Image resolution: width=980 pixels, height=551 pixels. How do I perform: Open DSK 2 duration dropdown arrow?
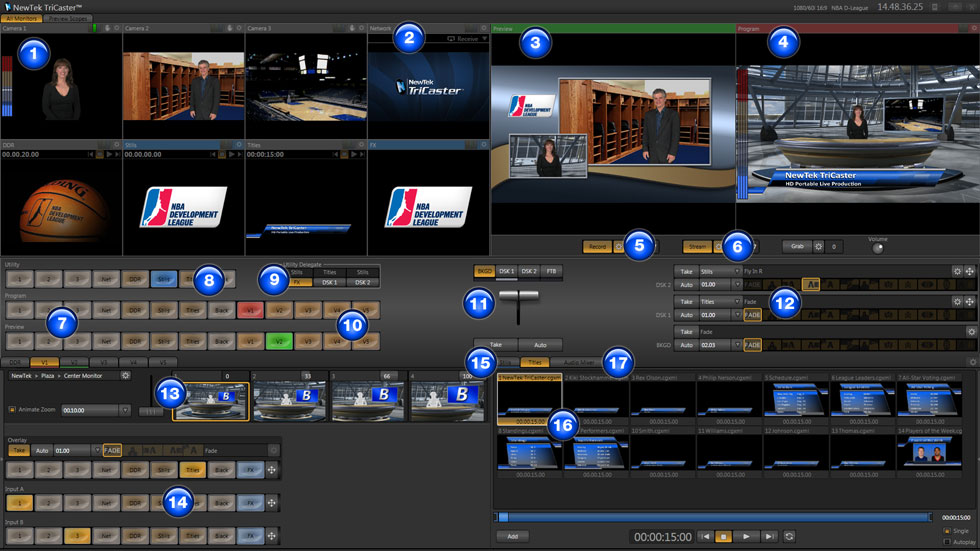point(737,284)
